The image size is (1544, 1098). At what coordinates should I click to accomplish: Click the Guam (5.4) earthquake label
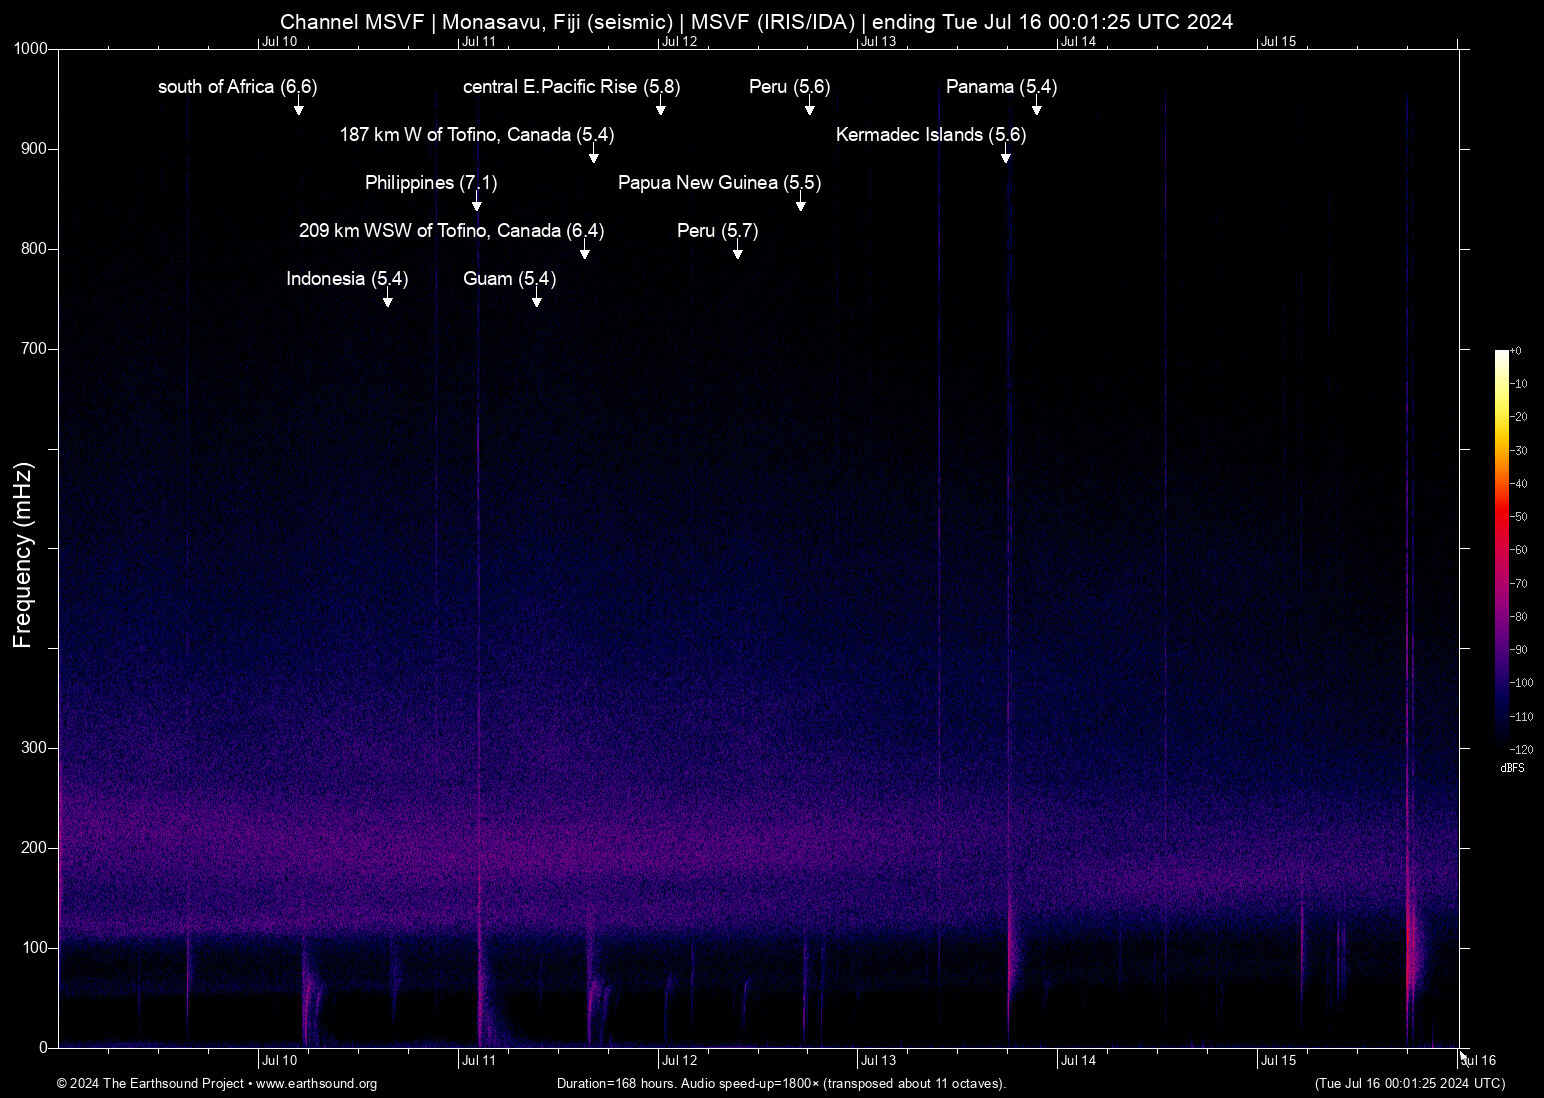point(508,279)
